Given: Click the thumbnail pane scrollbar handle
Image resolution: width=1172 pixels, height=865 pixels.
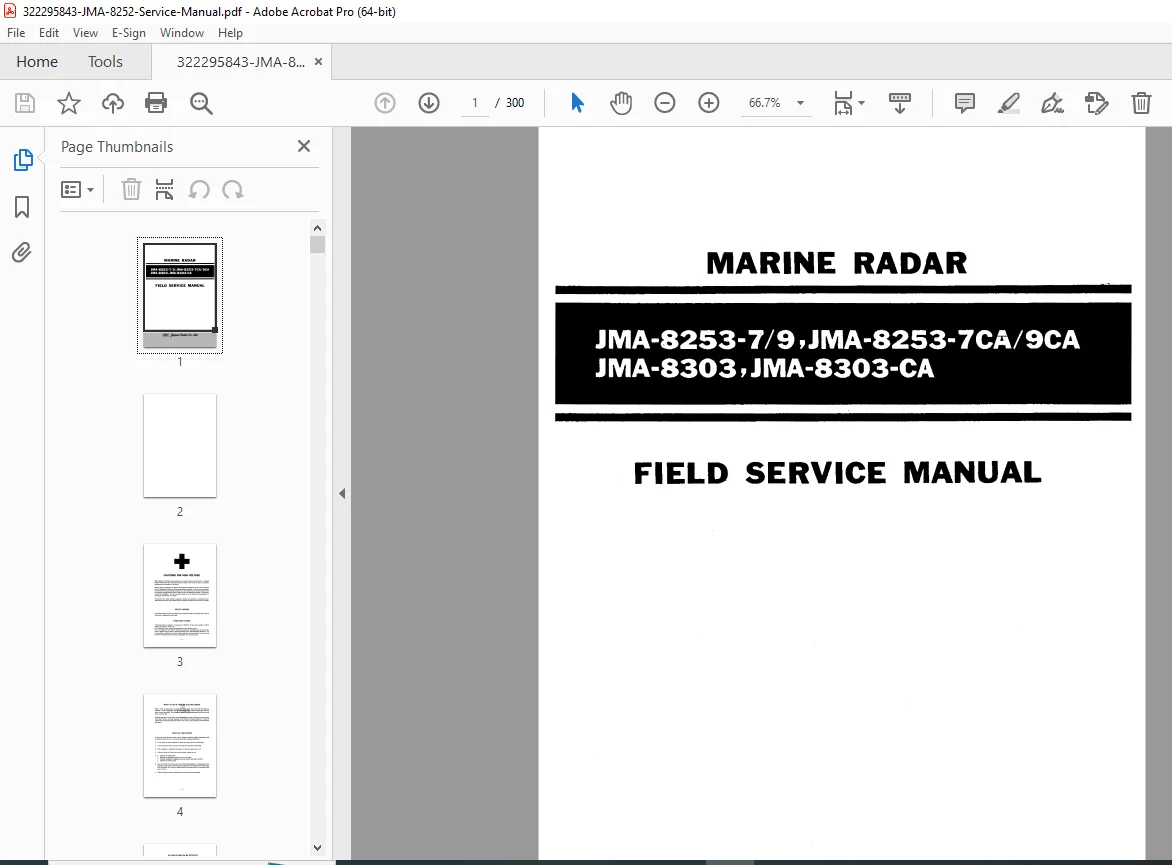Looking at the screenshot, I should click(318, 244).
